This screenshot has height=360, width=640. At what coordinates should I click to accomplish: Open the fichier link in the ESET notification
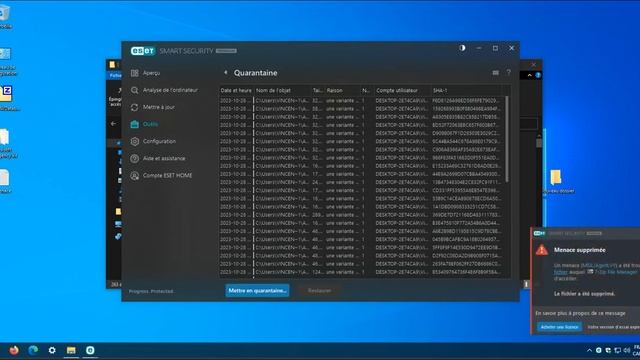(x=560, y=272)
